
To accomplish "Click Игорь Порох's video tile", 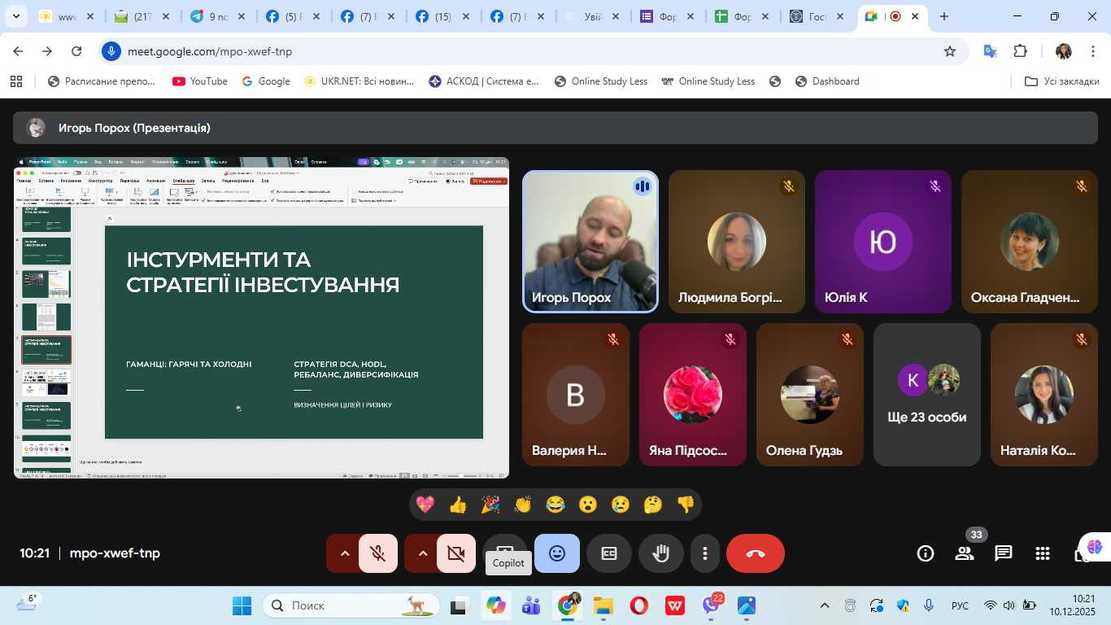I will (590, 242).
